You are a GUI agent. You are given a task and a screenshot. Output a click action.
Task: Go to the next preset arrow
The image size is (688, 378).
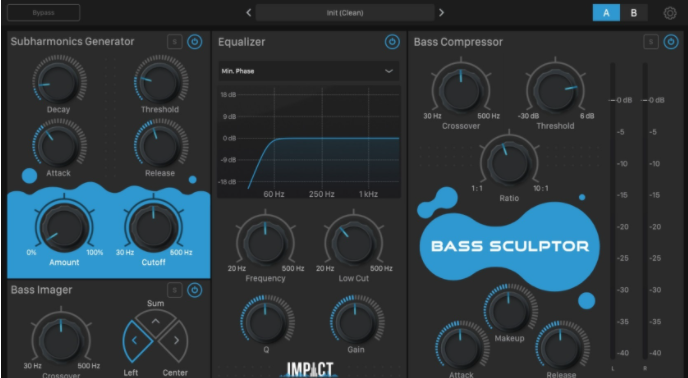pos(441,13)
